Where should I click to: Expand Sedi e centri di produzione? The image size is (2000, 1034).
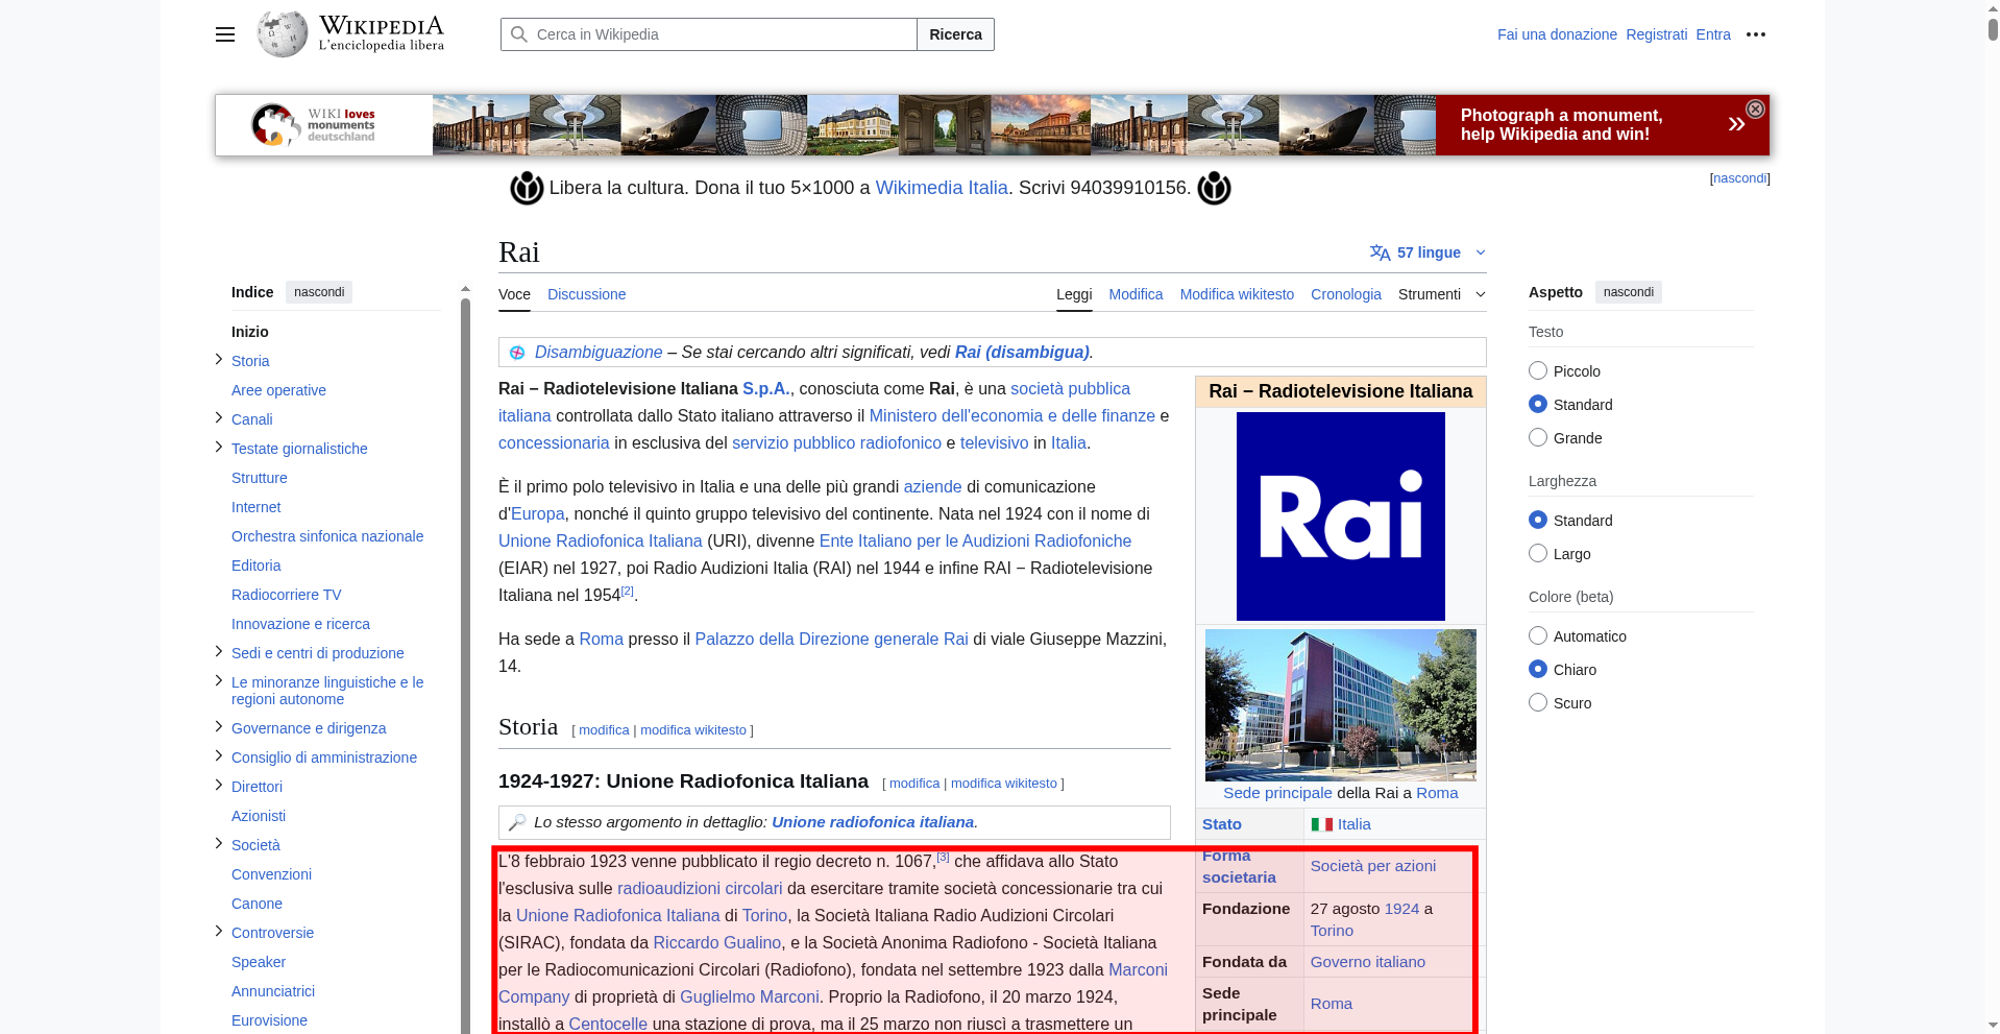tap(218, 652)
